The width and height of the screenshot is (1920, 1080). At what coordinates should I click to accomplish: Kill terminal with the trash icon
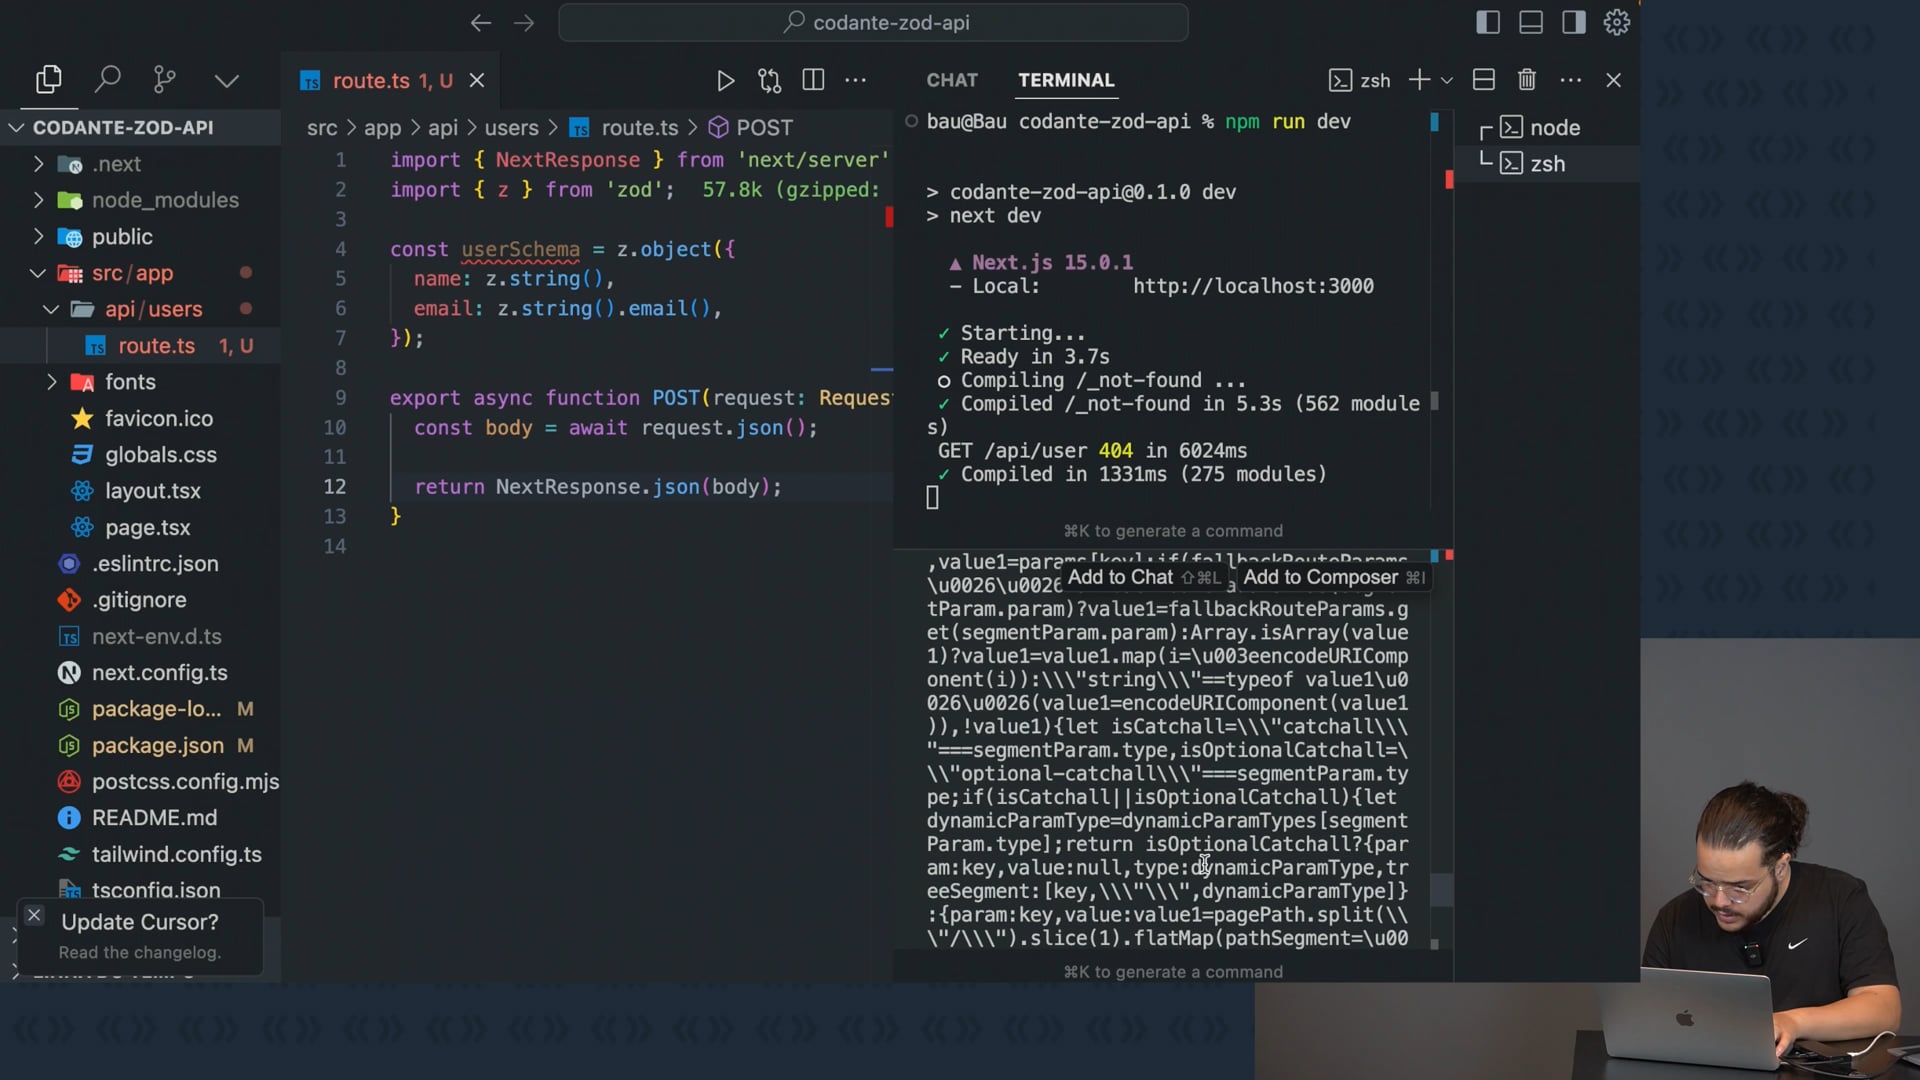[x=1526, y=80]
